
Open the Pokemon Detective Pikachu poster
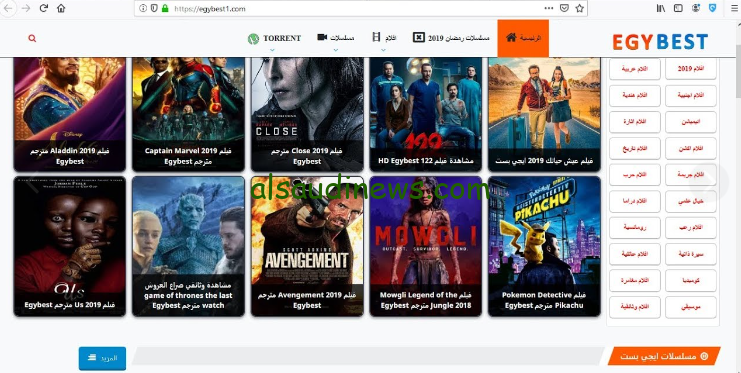pos(544,246)
